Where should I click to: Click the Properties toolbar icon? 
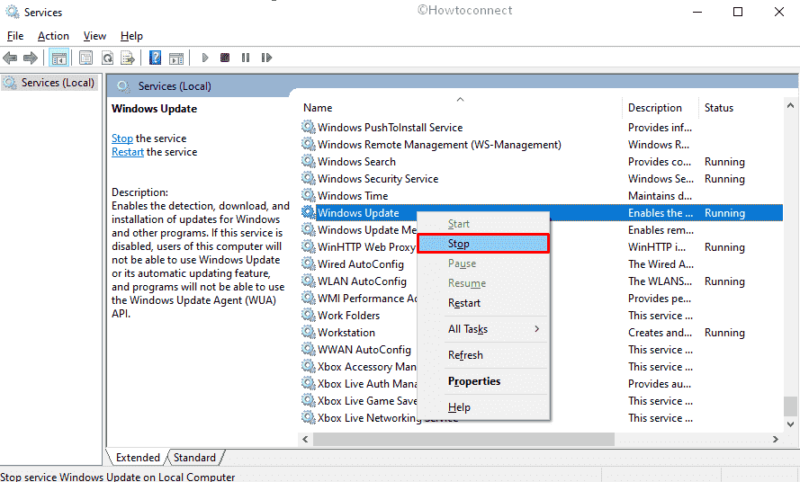(x=86, y=58)
